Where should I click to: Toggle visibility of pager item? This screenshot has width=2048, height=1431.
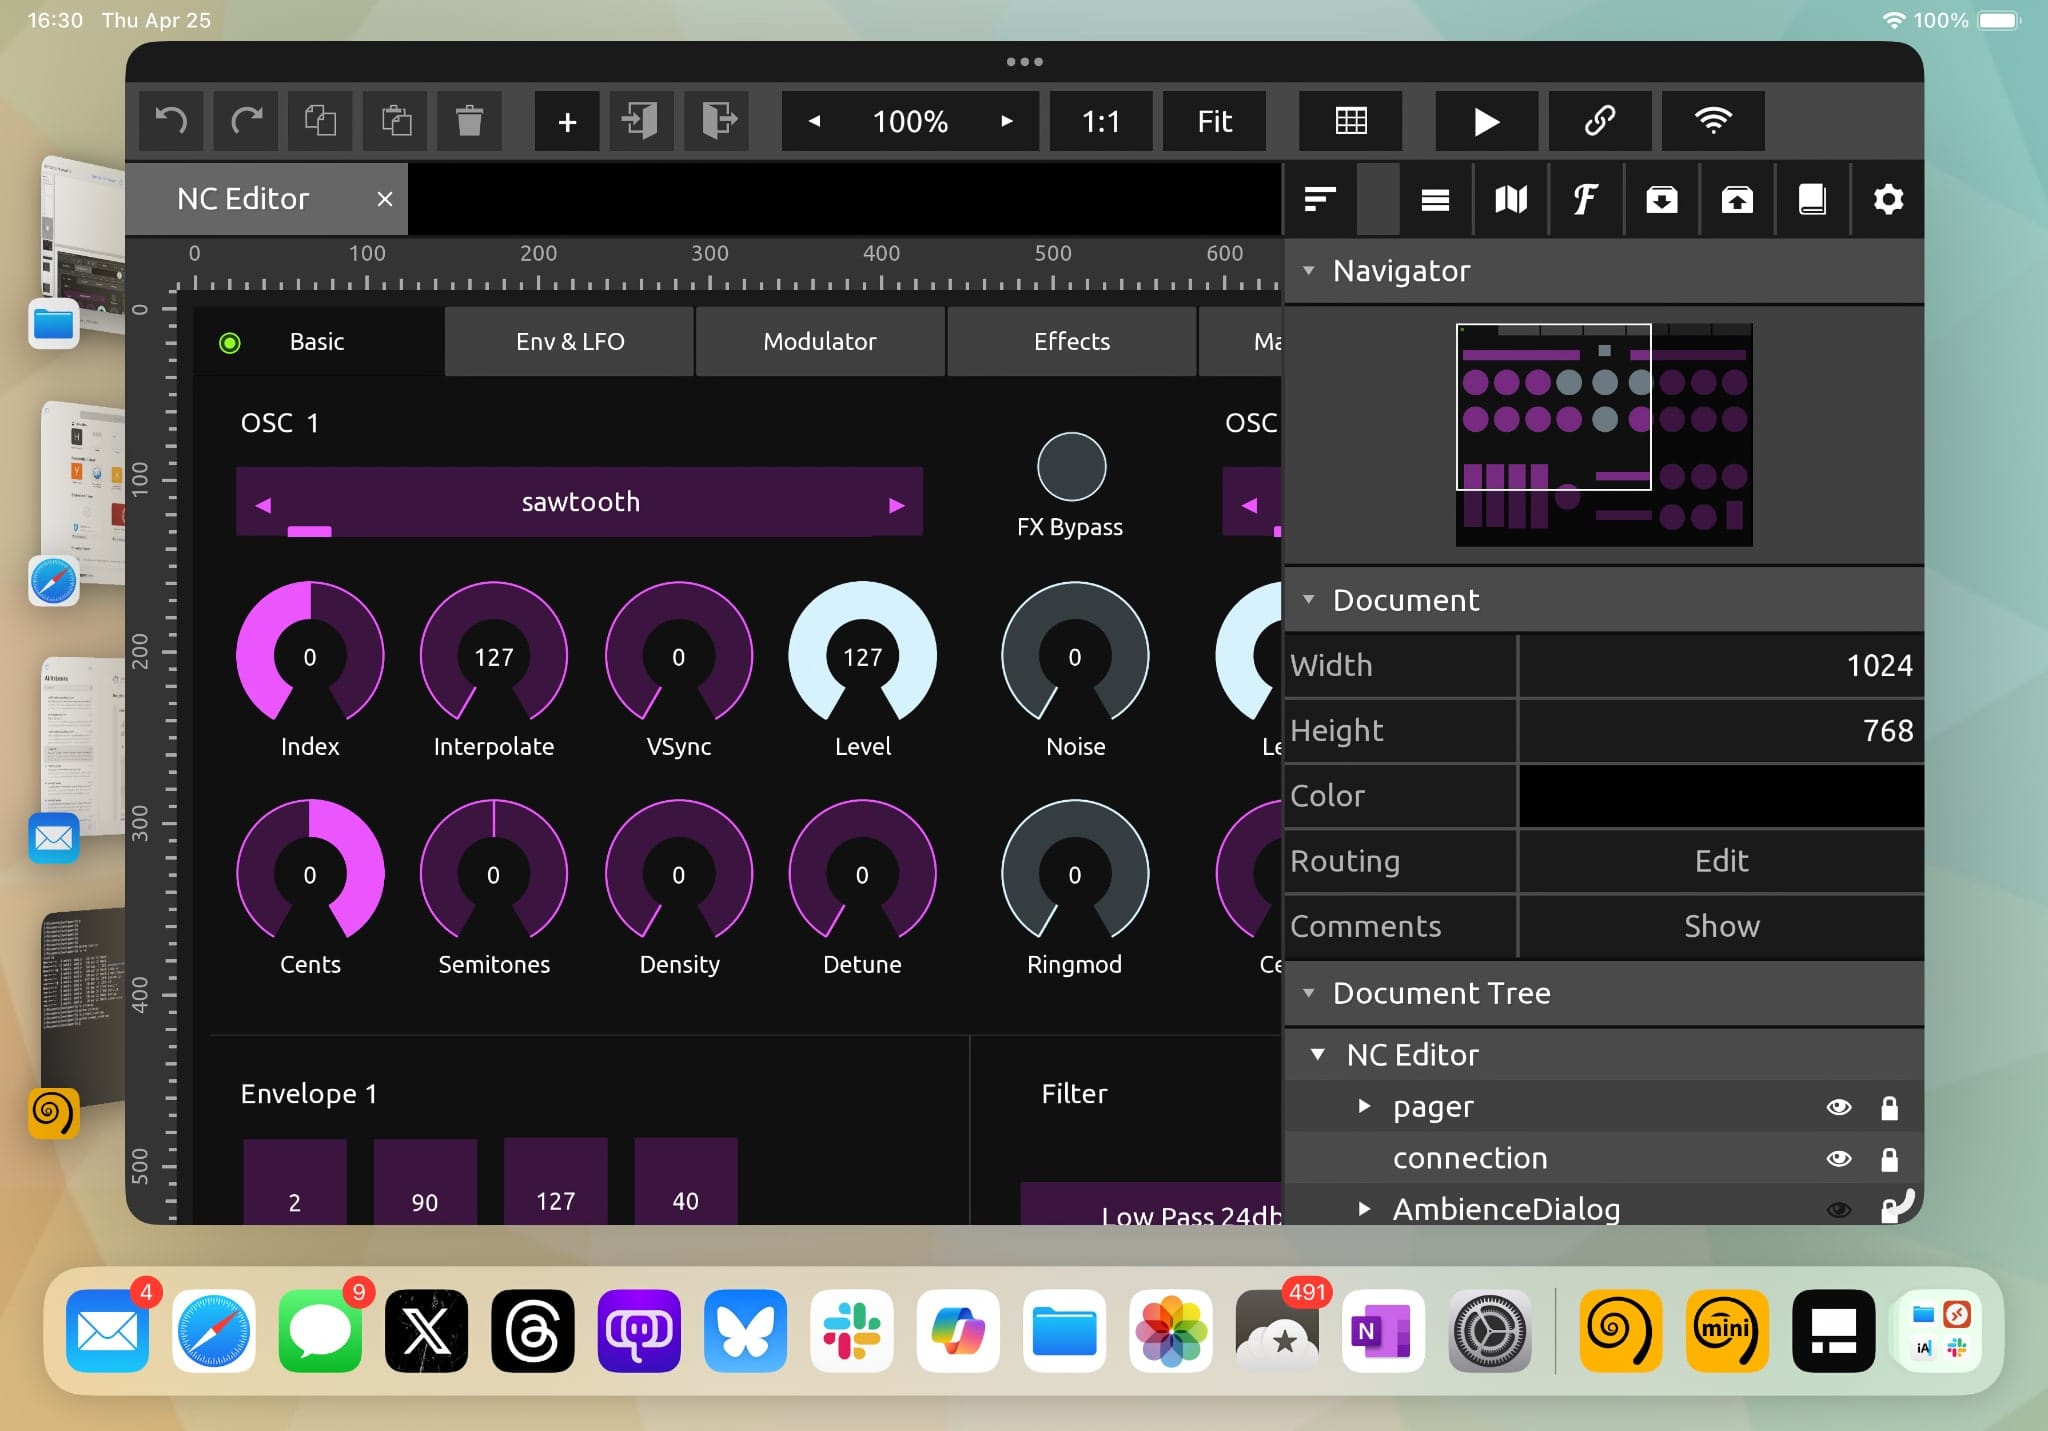[x=1839, y=1107]
